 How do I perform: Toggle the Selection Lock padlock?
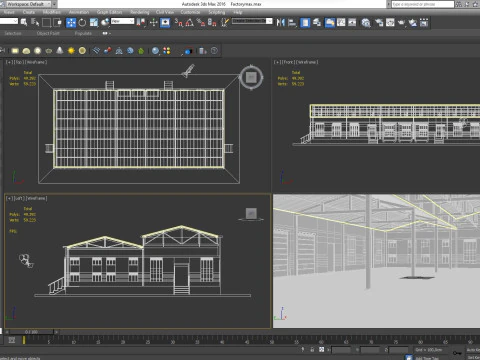[x=312, y=349]
